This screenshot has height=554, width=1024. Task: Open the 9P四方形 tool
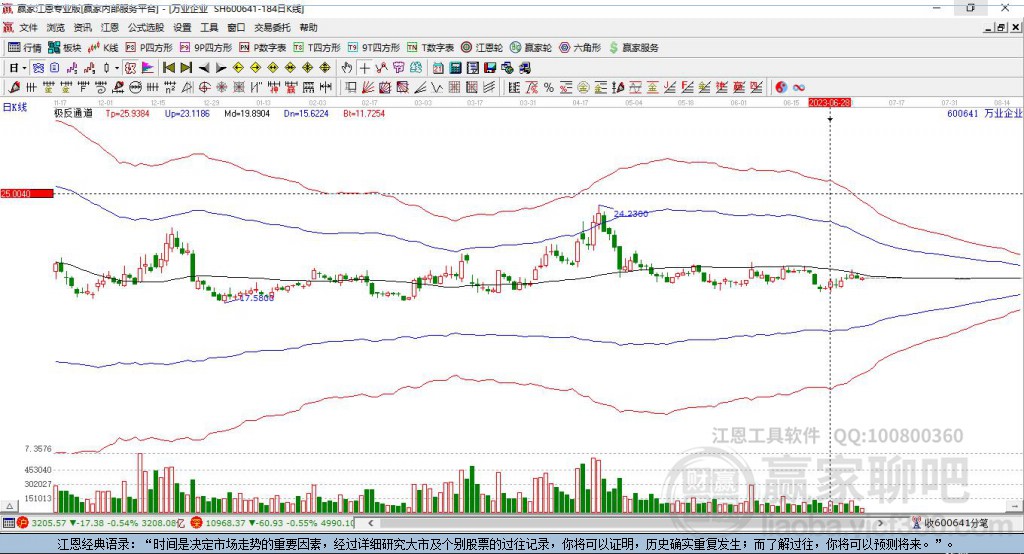tap(206, 48)
